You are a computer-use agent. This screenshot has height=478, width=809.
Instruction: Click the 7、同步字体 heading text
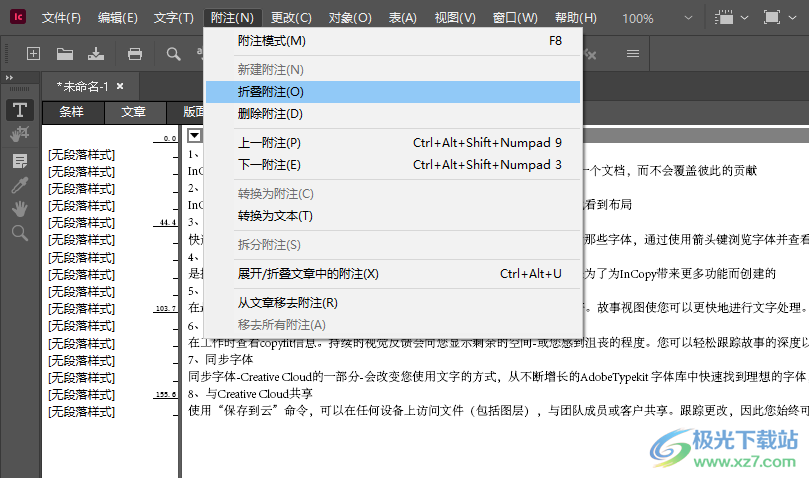point(220,359)
